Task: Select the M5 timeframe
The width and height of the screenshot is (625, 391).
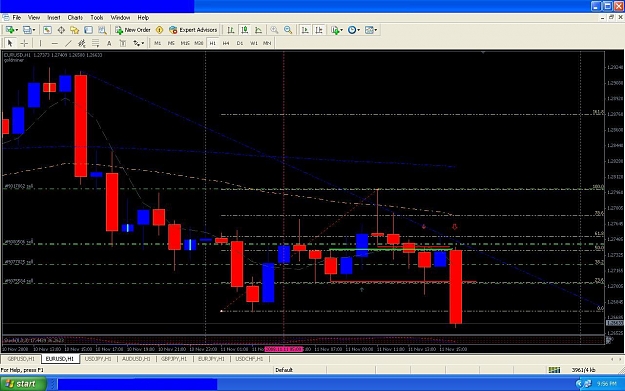Action: point(171,43)
